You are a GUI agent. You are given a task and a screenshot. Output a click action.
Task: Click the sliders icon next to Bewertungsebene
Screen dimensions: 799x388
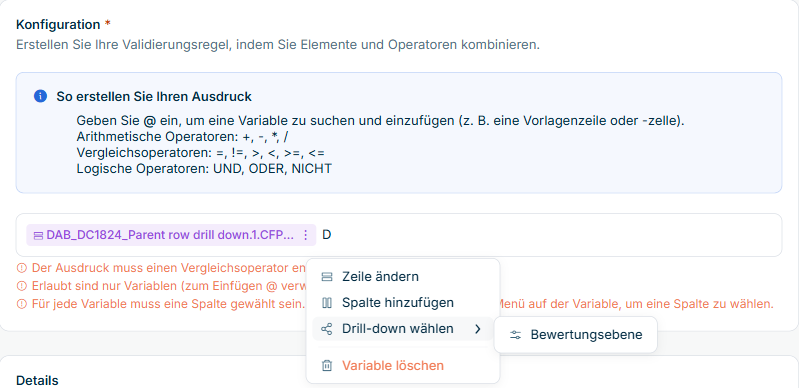516,335
